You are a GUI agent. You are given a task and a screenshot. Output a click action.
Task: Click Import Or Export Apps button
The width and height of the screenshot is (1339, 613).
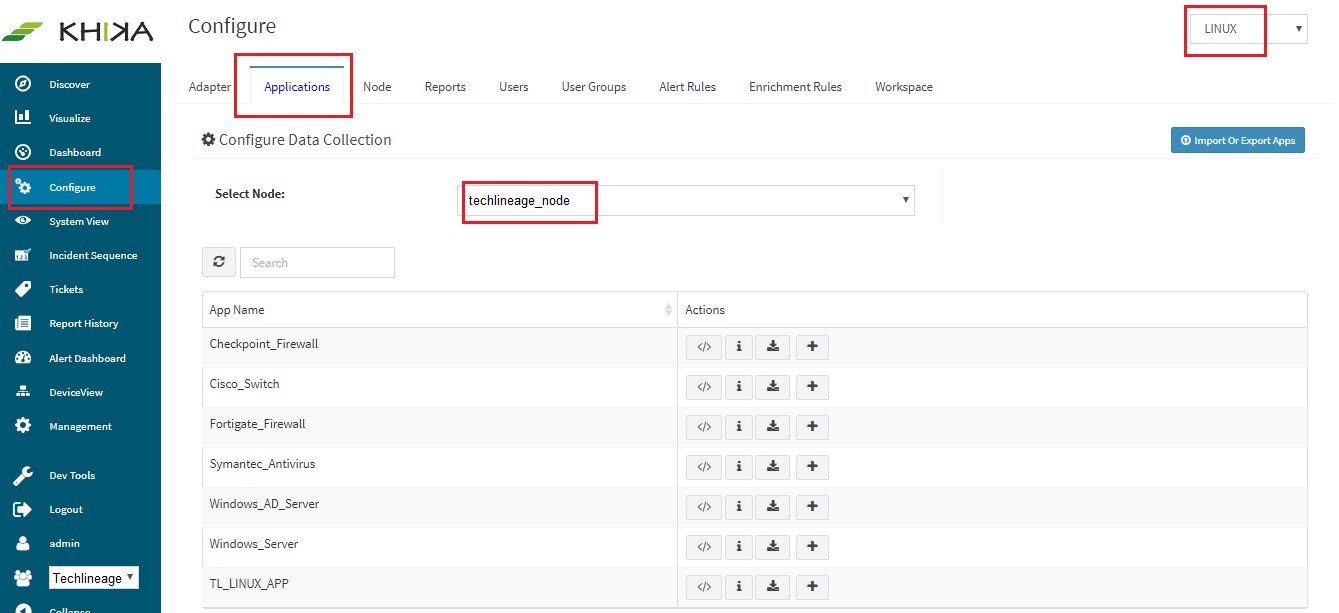point(1238,140)
